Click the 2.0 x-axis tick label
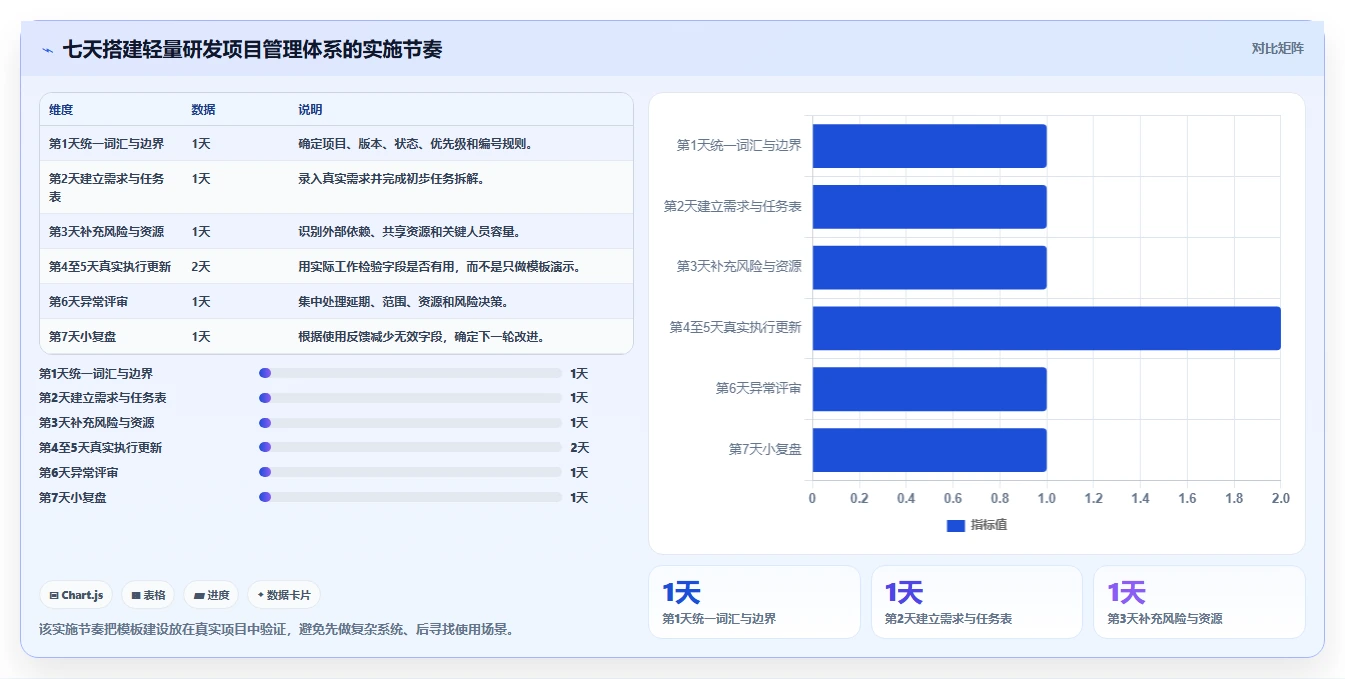 1280,498
